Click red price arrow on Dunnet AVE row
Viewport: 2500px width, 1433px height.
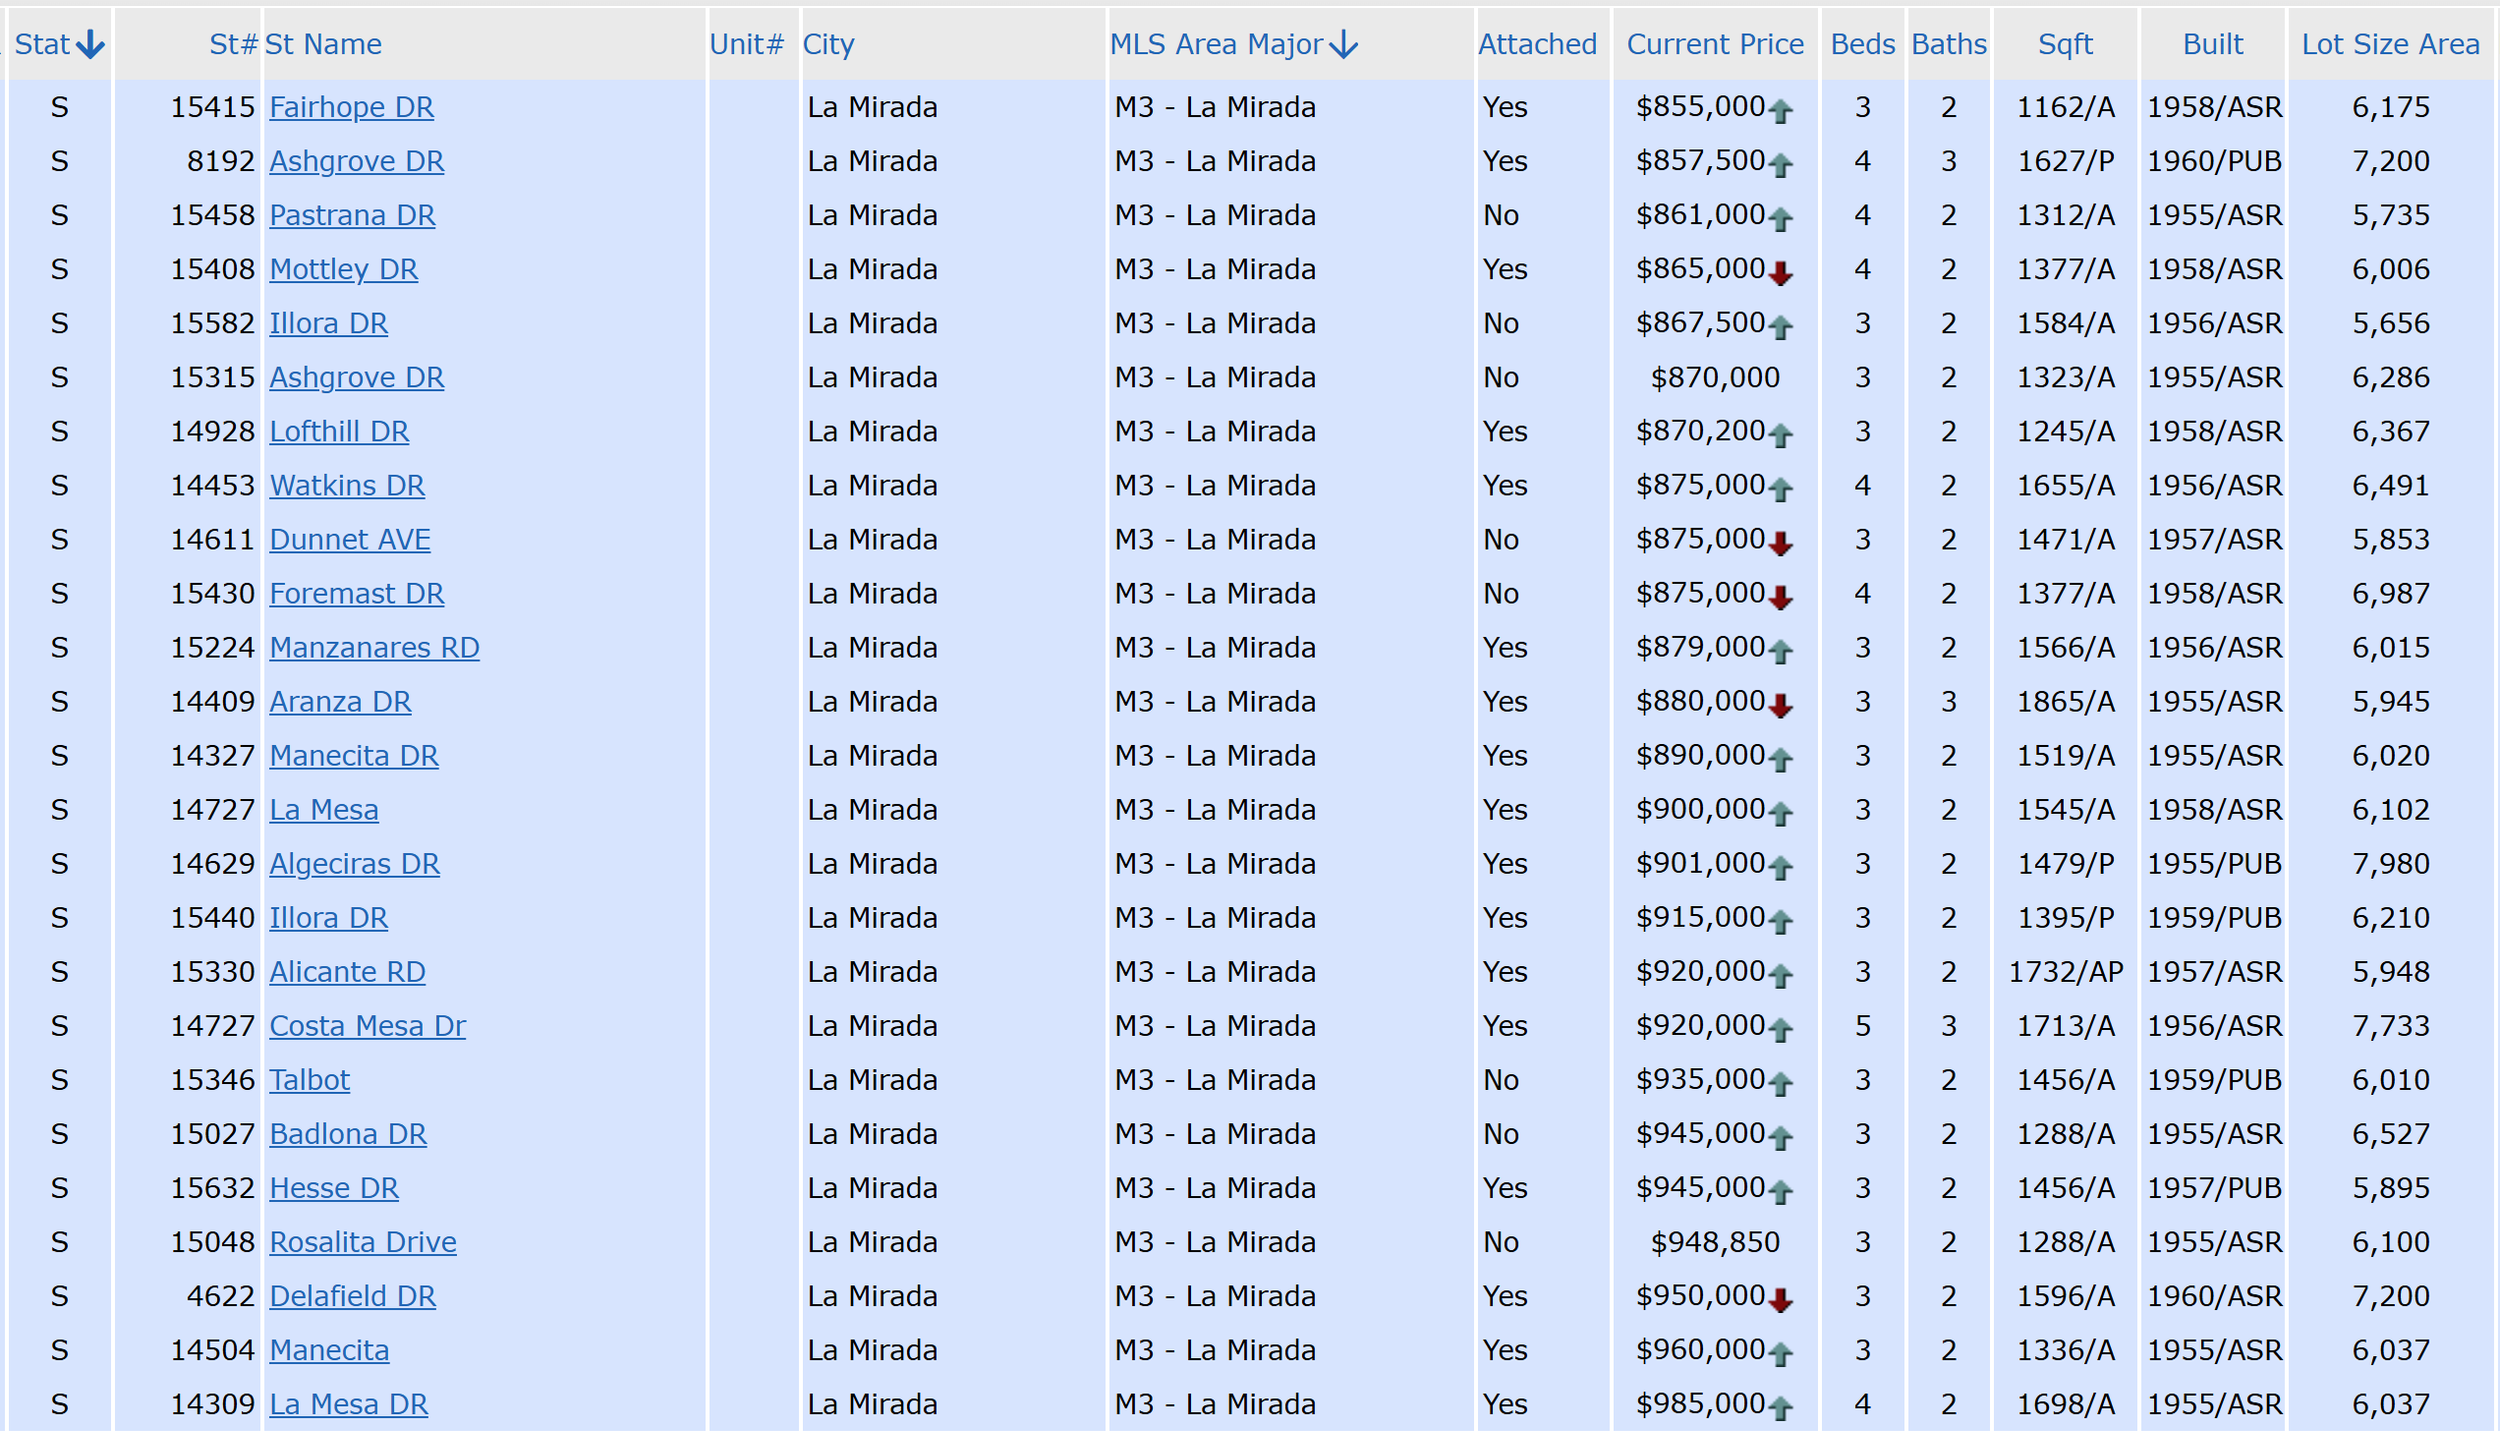(x=1780, y=543)
